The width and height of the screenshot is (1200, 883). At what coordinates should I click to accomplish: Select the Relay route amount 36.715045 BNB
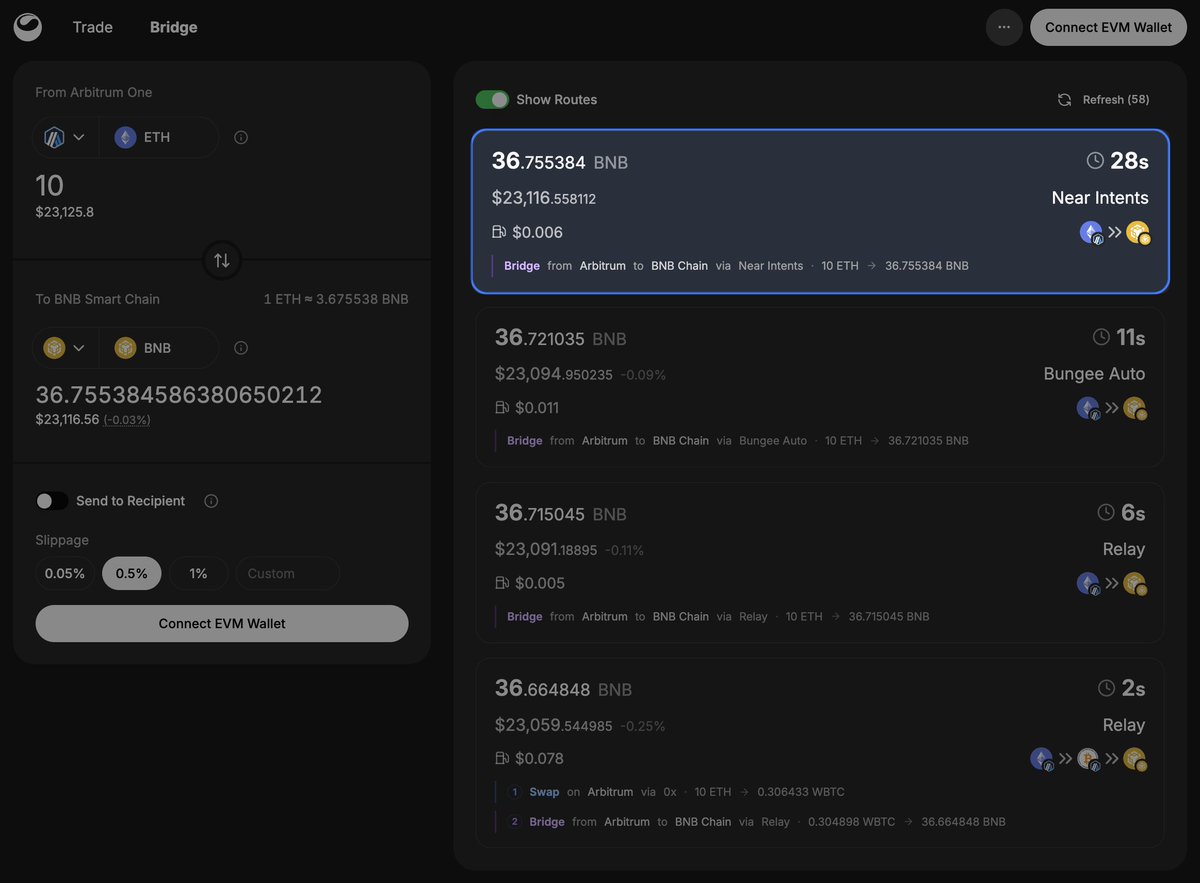tap(560, 513)
